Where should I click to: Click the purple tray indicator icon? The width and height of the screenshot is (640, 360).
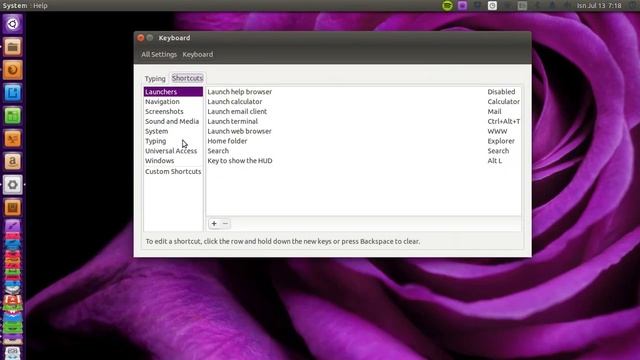[462, 5]
